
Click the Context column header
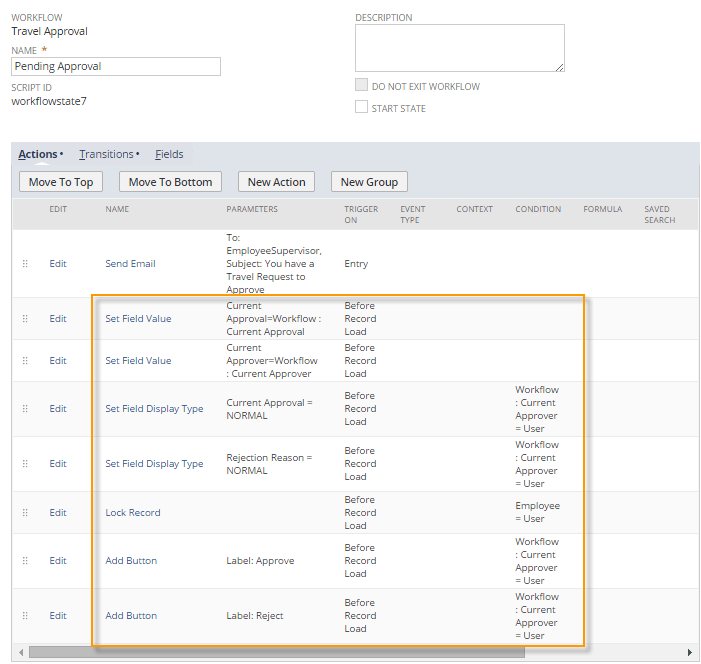(x=474, y=209)
